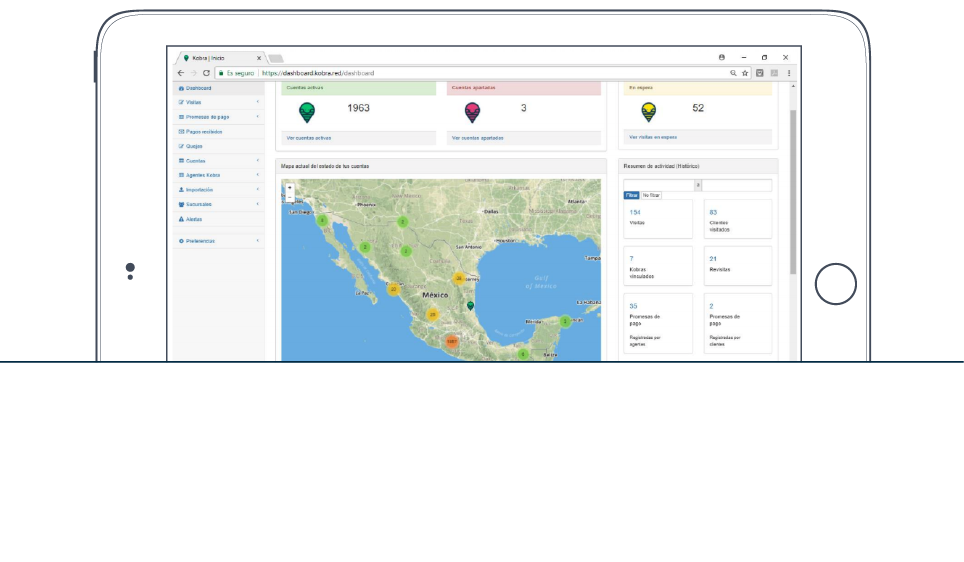Click the Filtrar button
The height and width of the screenshot is (562, 964).
pyautogui.click(x=631, y=195)
